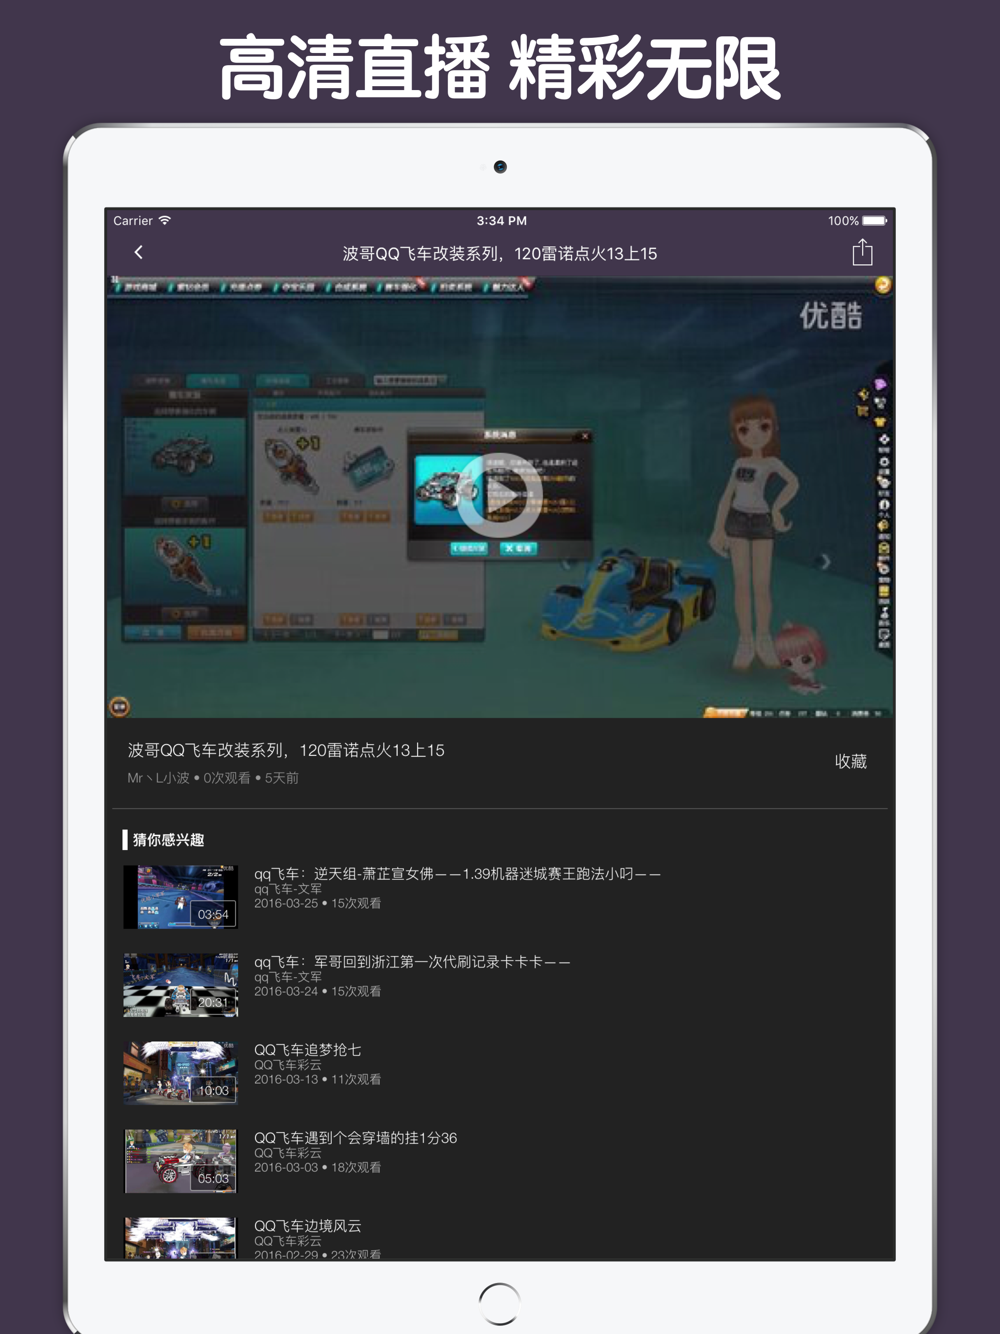Open the share icon in the header
Image resolution: width=1000 pixels, height=1334 pixels.
click(x=862, y=252)
